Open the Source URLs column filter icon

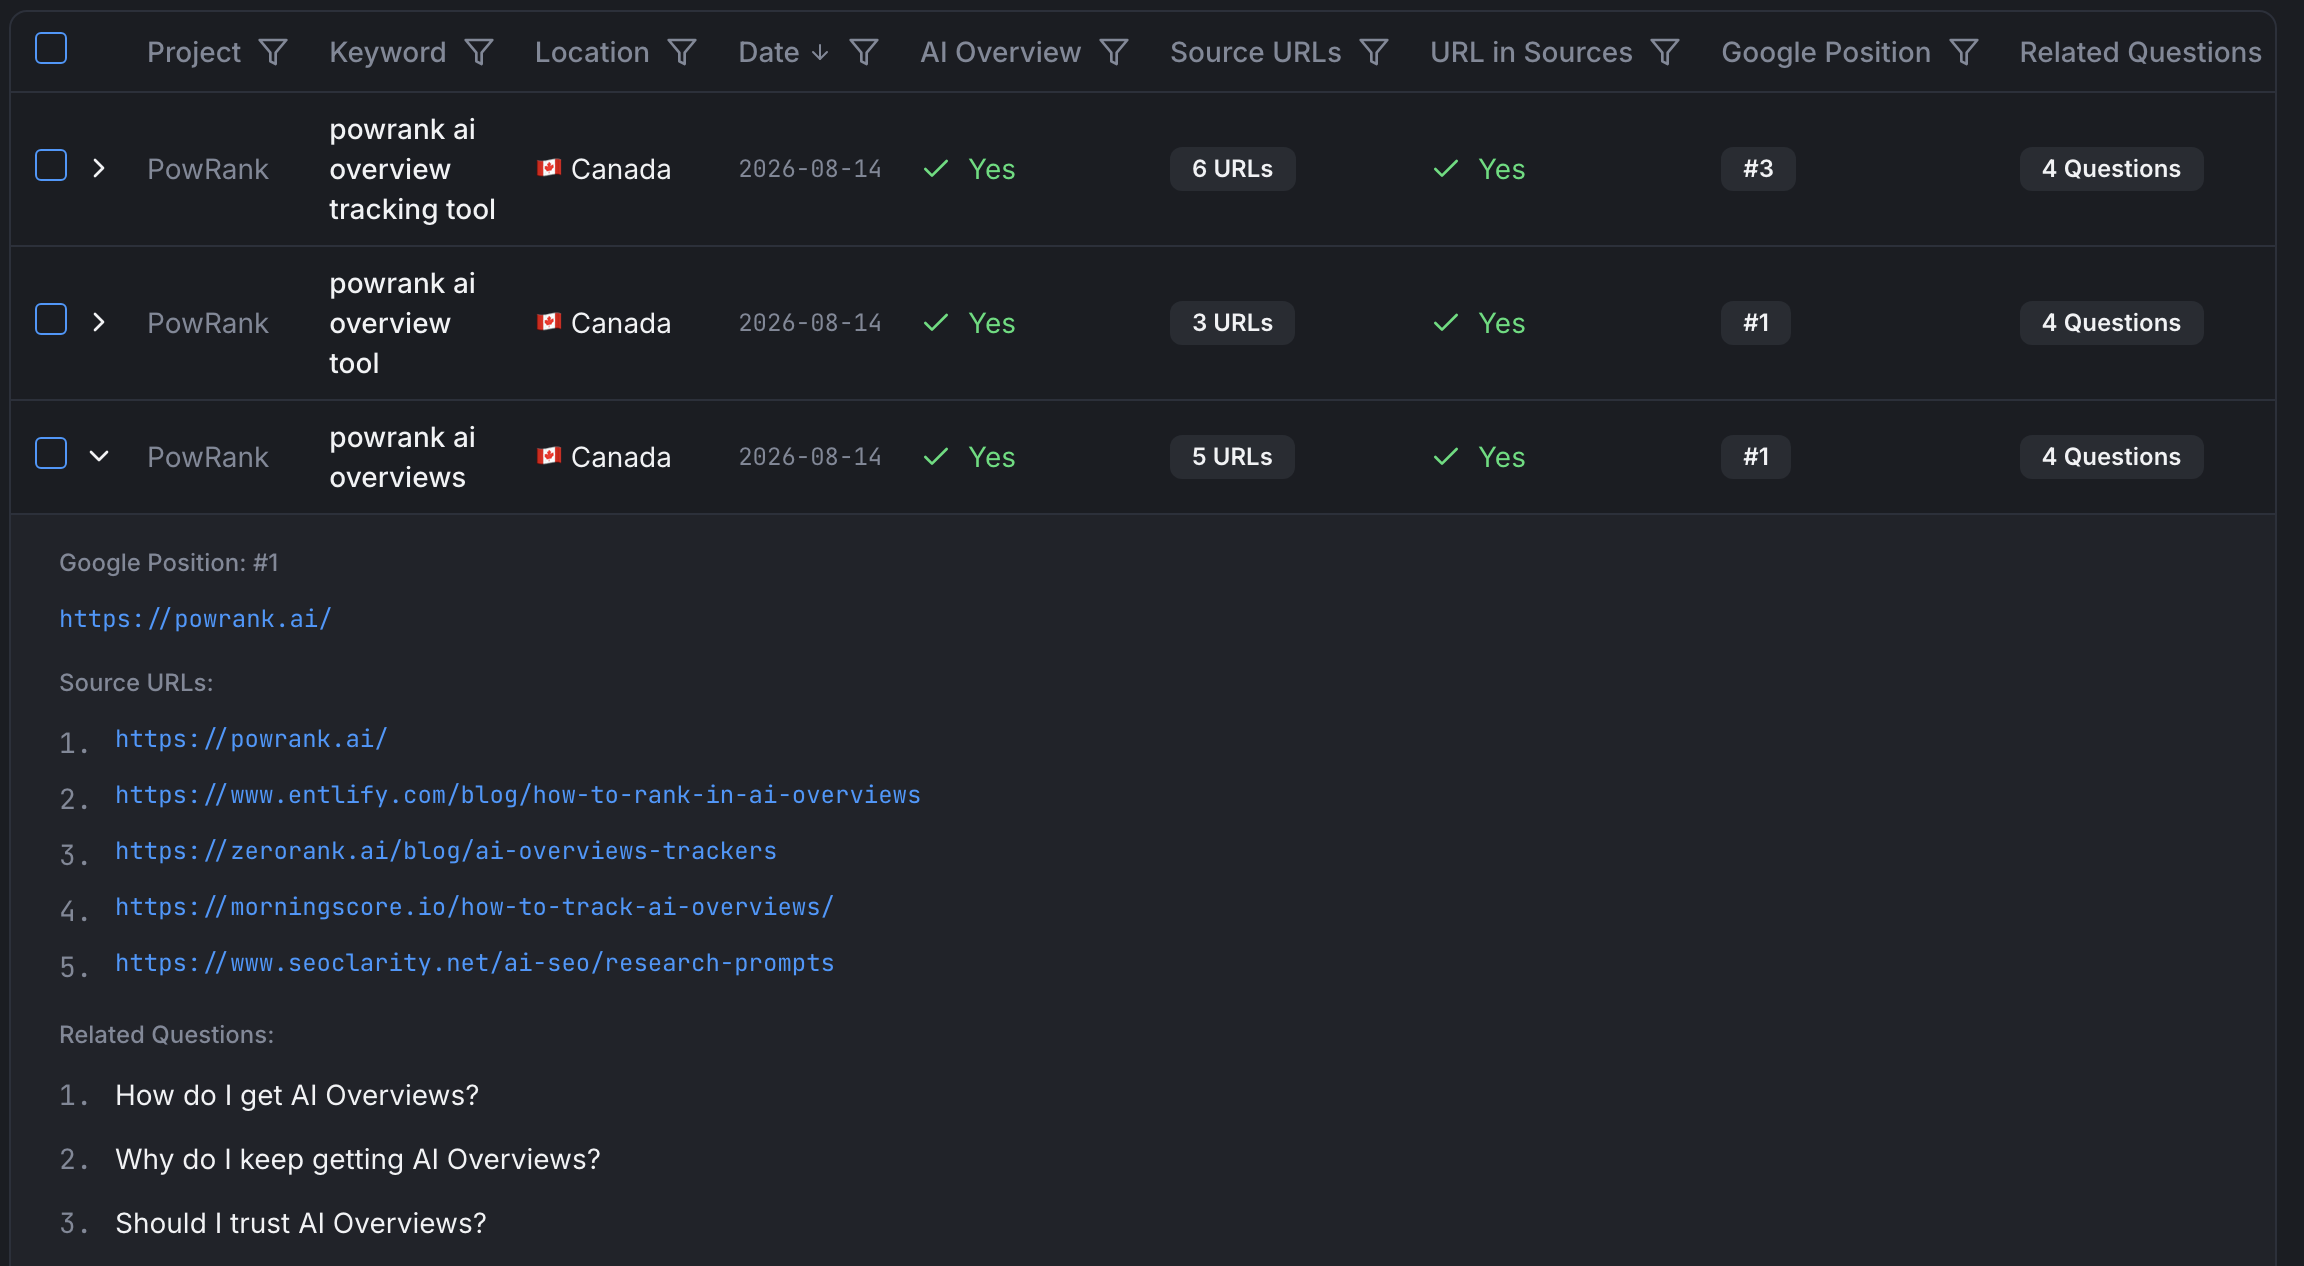1374,52
